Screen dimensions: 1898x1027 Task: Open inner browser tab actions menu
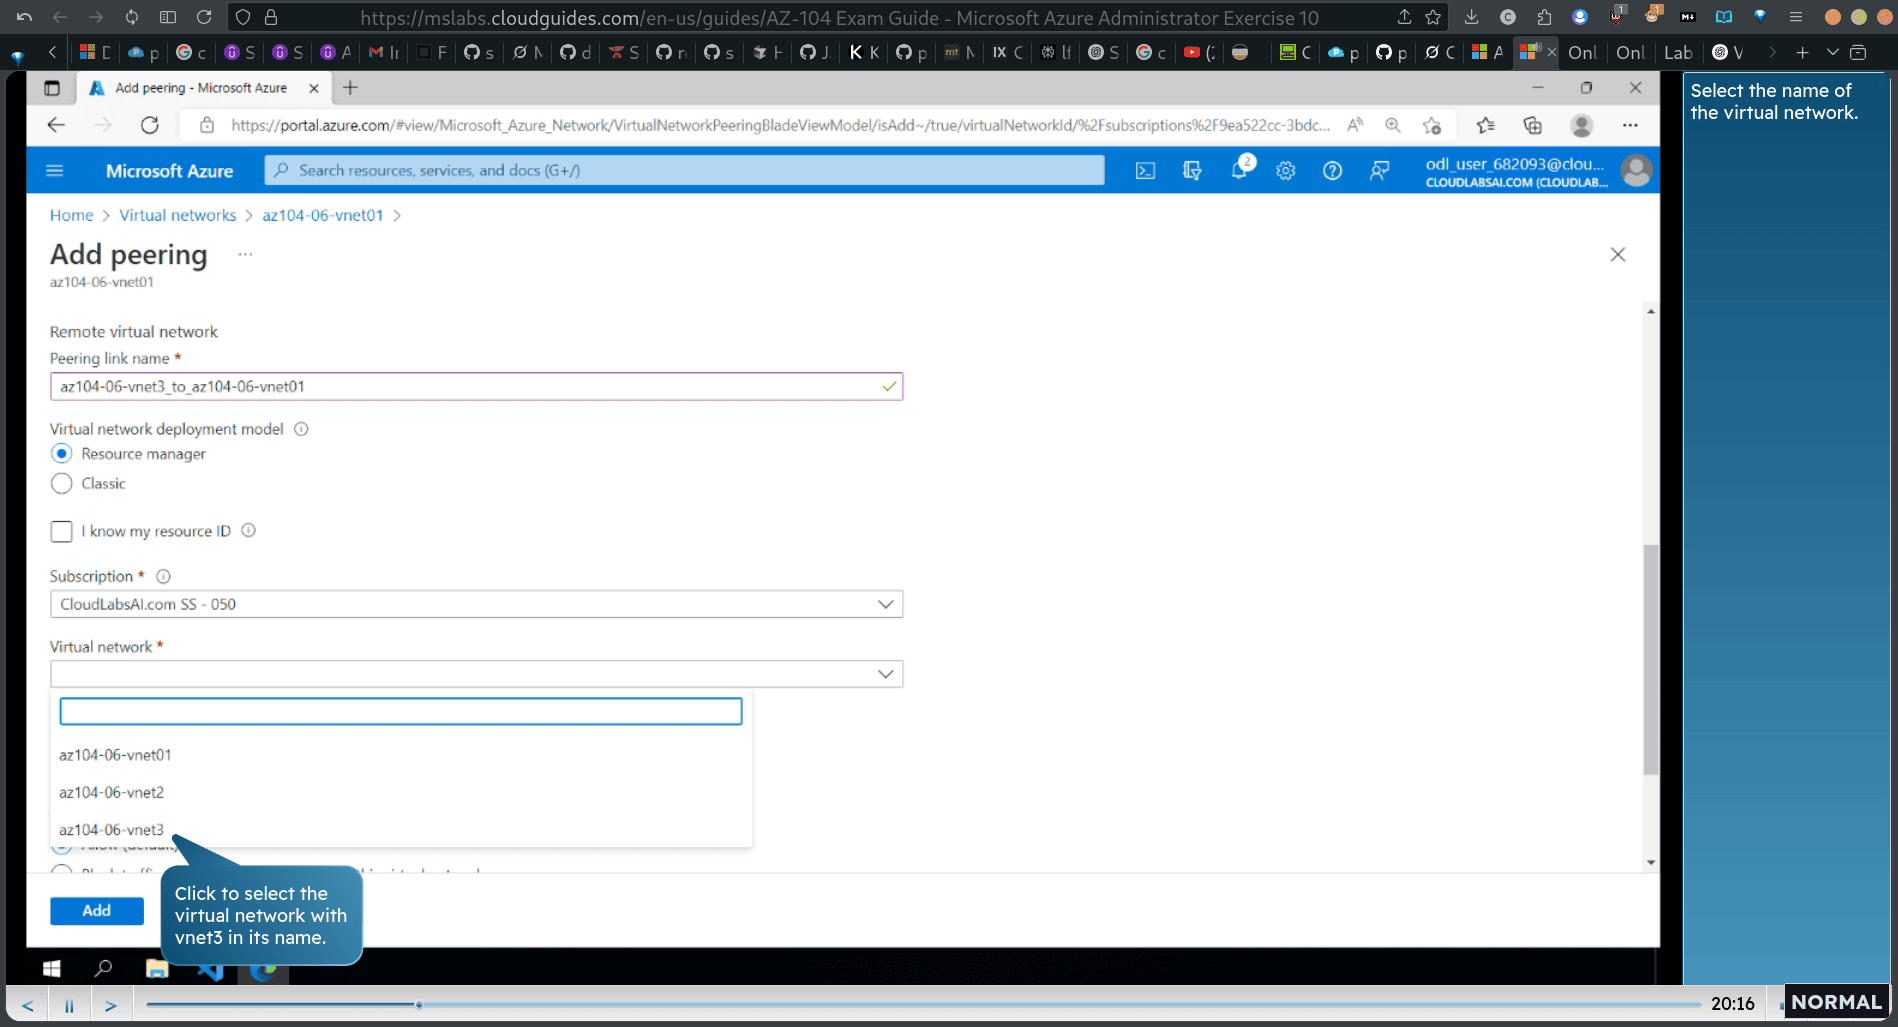tap(52, 88)
